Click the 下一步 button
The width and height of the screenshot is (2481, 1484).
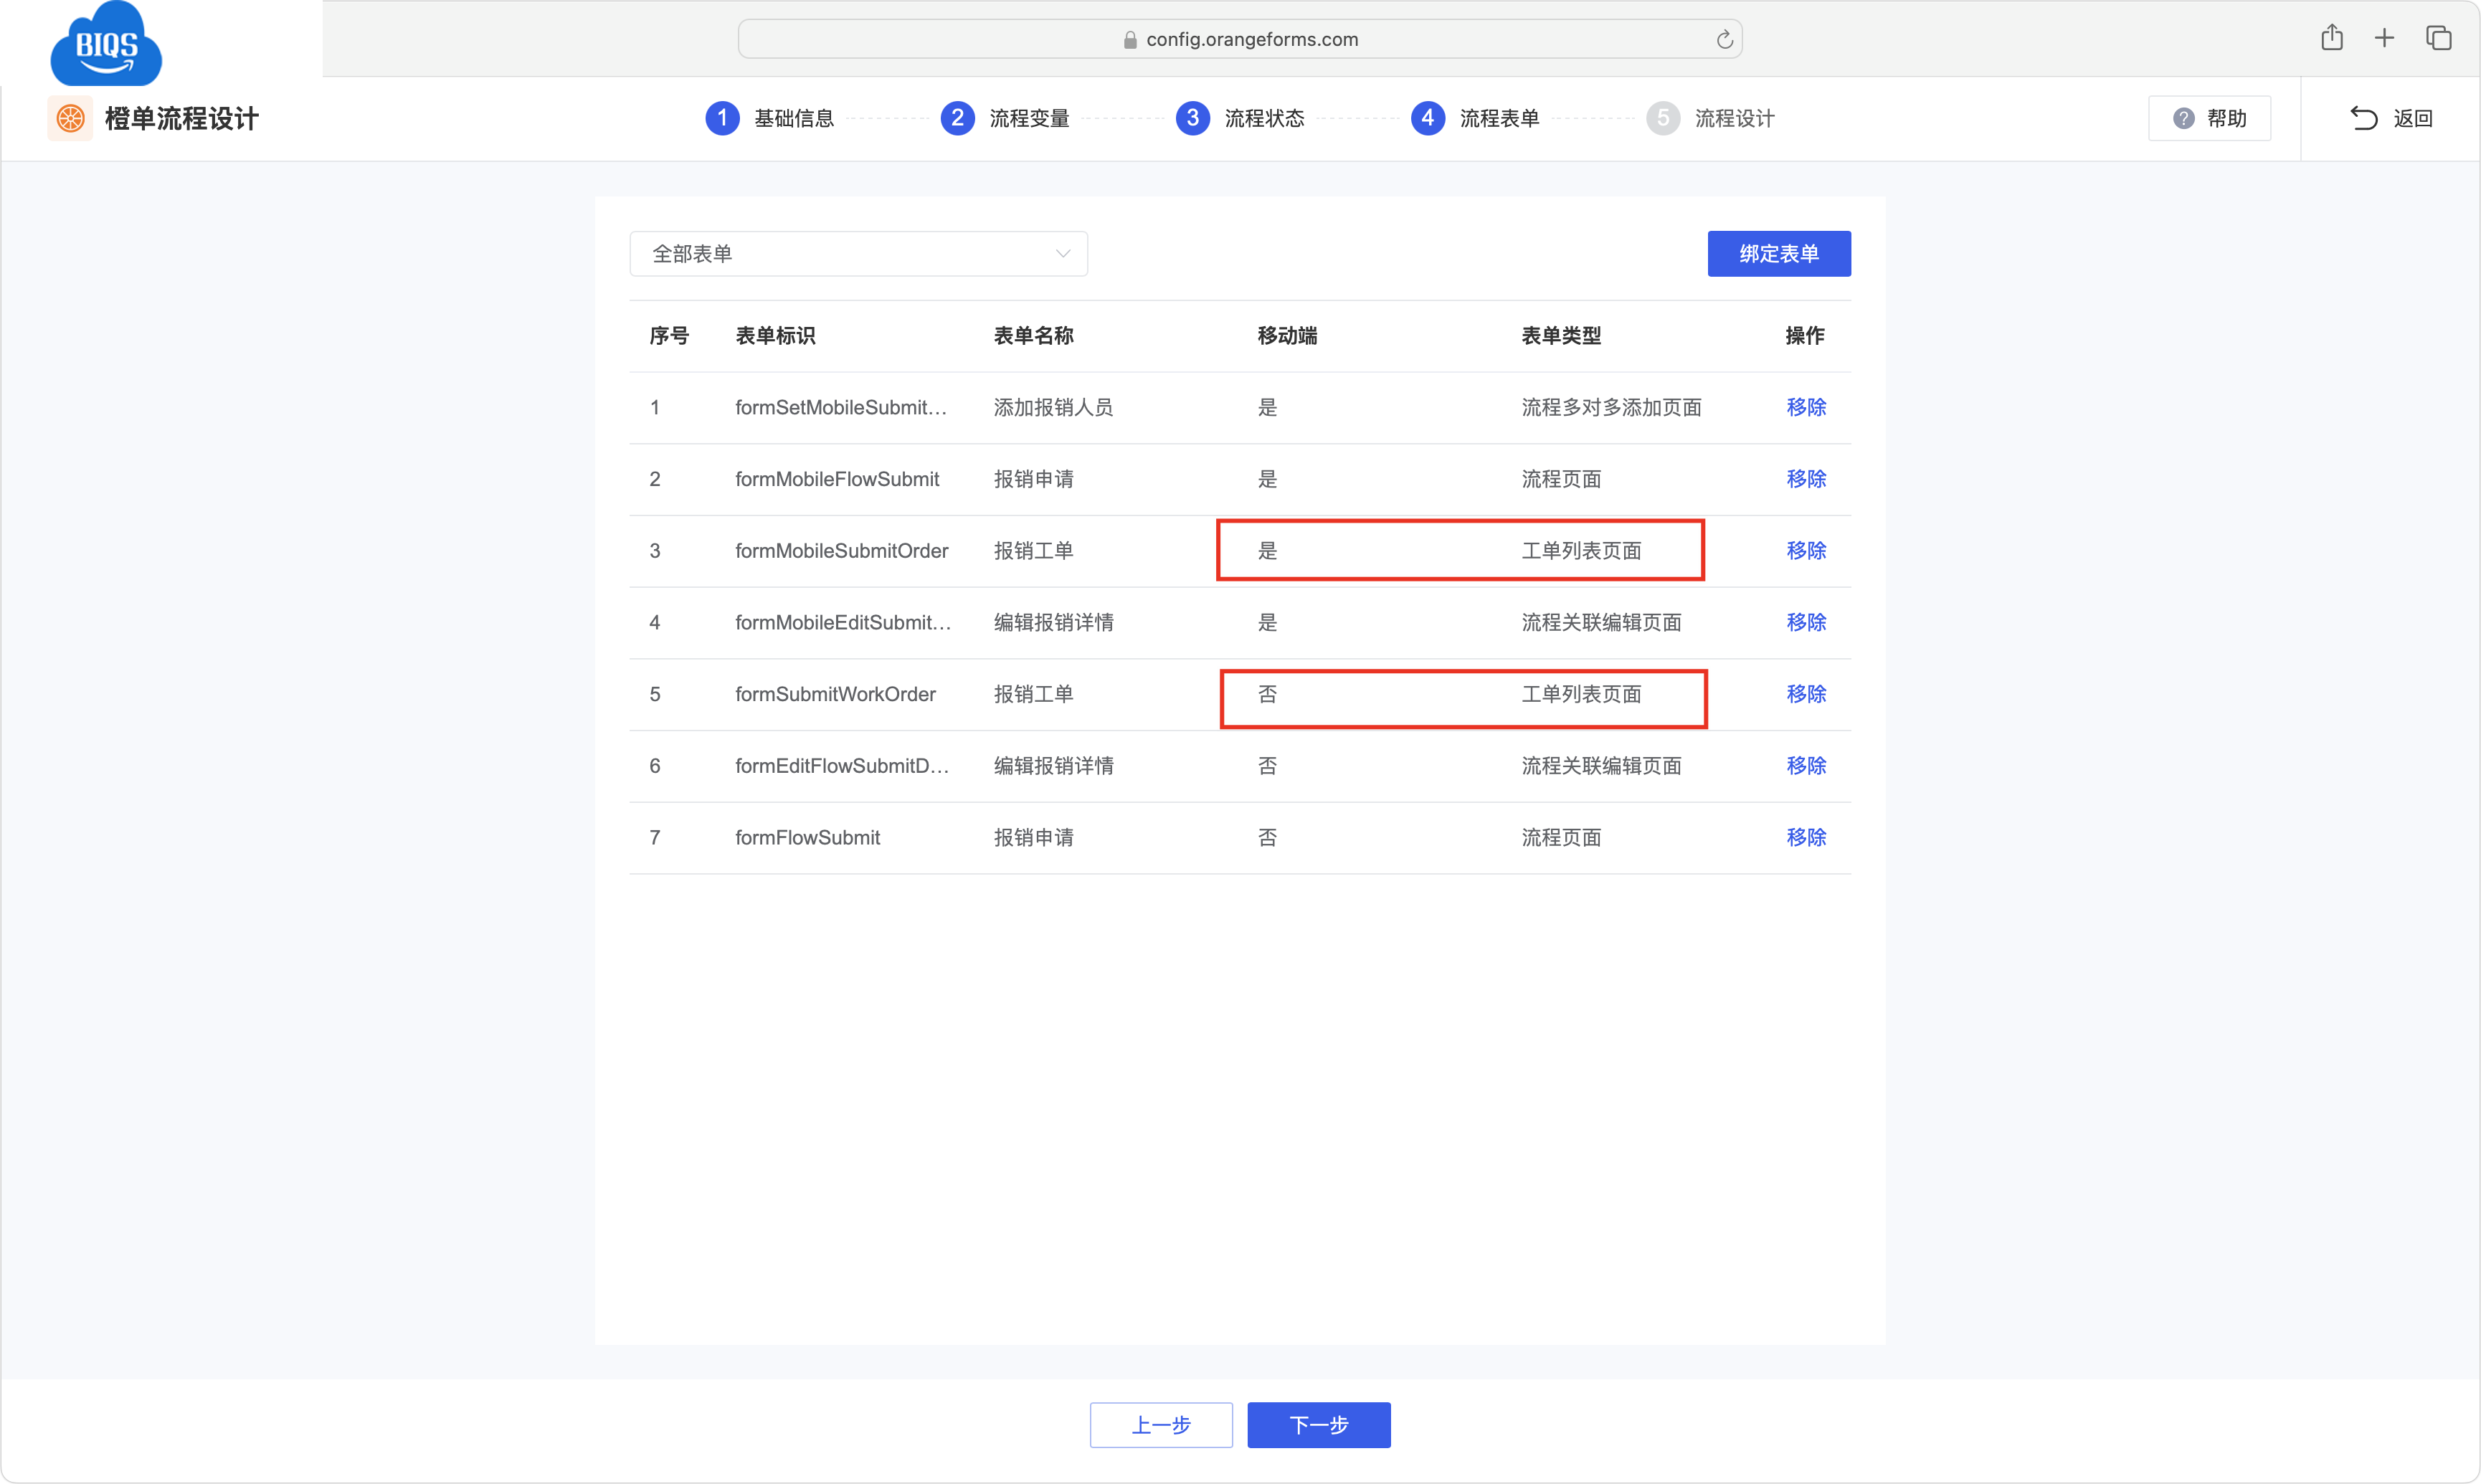[x=1318, y=1425]
